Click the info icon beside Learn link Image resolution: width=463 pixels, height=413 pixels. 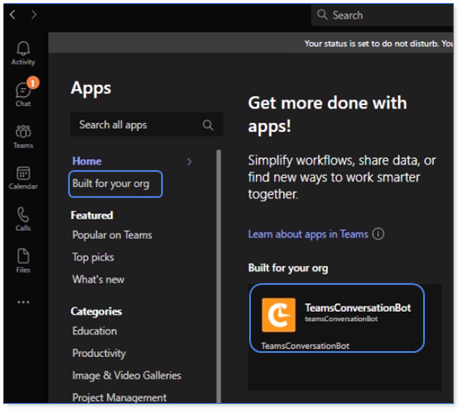click(x=378, y=234)
